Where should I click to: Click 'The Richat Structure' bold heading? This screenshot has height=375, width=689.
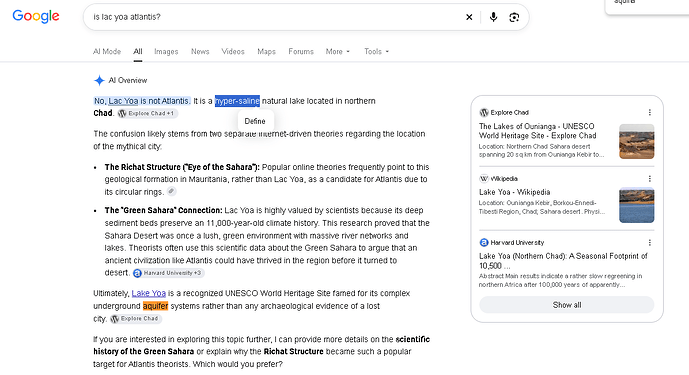tap(182, 167)
